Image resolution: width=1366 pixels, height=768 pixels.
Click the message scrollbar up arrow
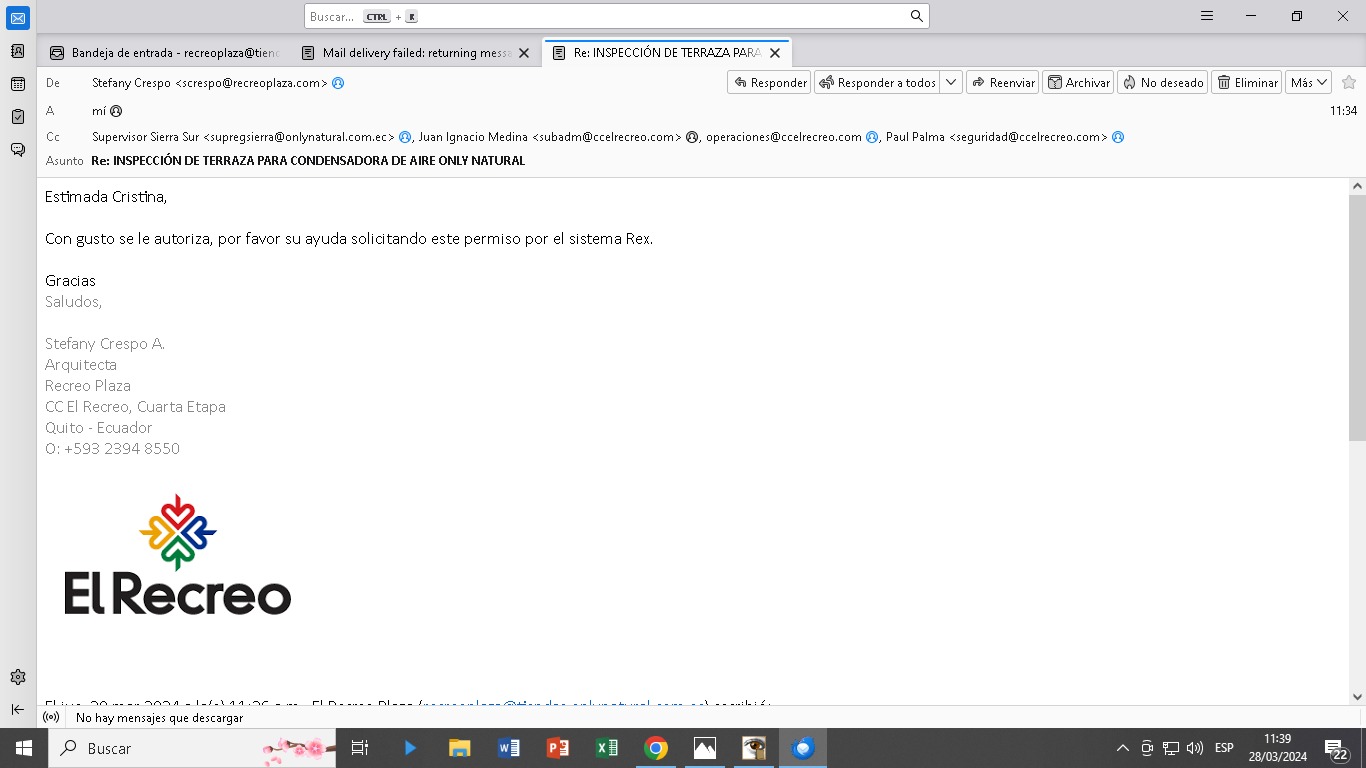[1357, 186]
